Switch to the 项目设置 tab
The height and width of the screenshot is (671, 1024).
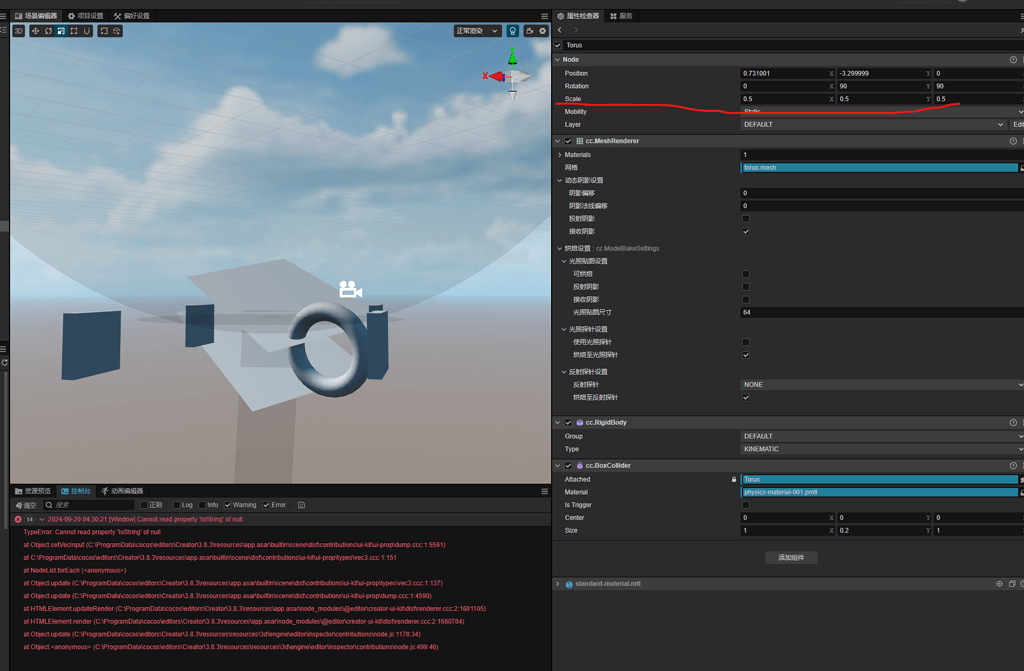[x=87, y=15]
